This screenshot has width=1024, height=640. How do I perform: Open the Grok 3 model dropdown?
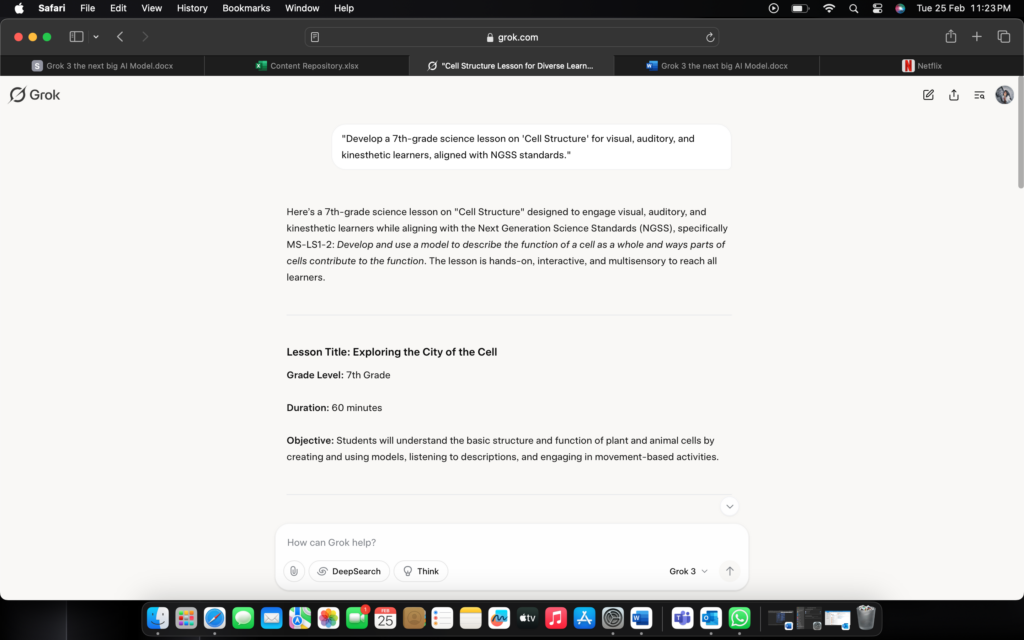point(688,571)
